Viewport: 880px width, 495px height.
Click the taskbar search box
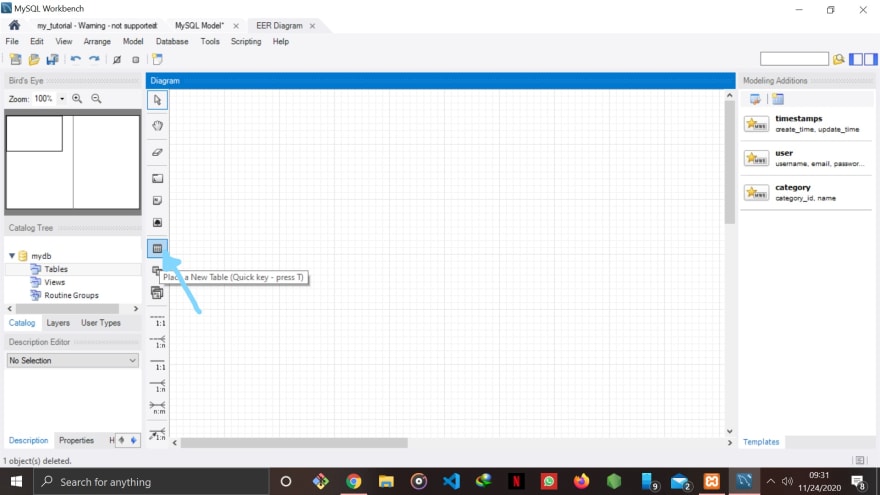tap(152, 482)
